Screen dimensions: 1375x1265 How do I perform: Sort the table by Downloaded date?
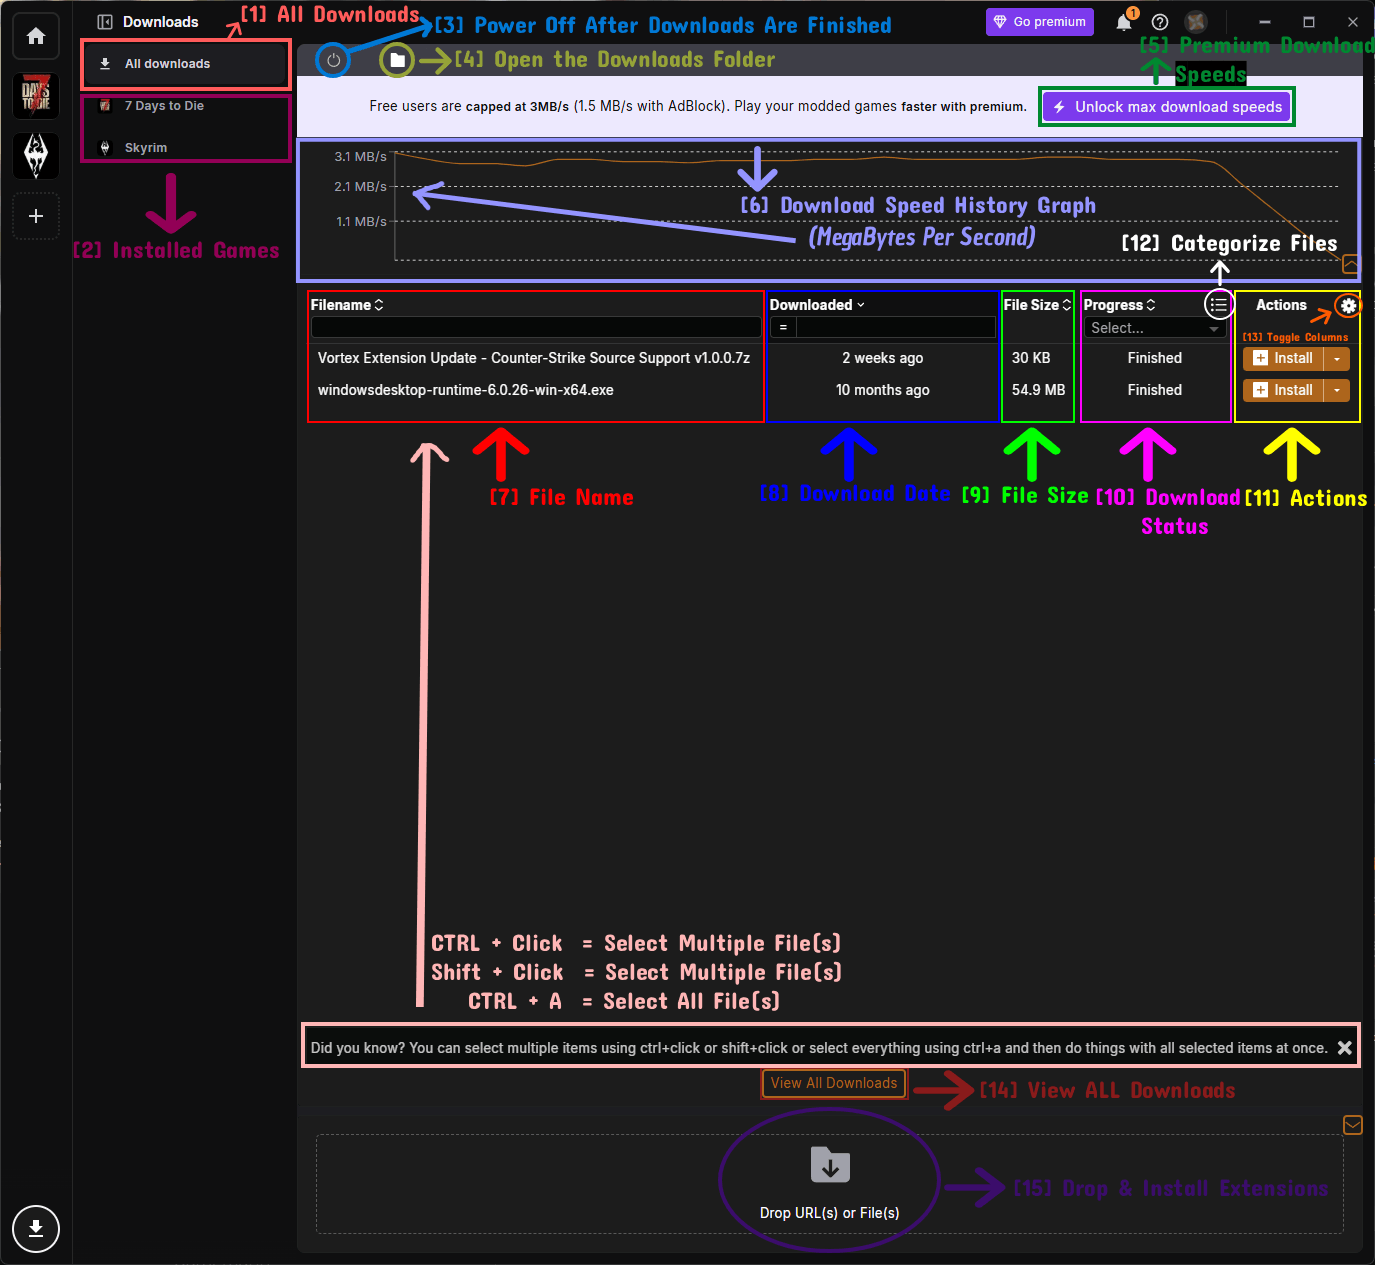click(x=817, y=305)
